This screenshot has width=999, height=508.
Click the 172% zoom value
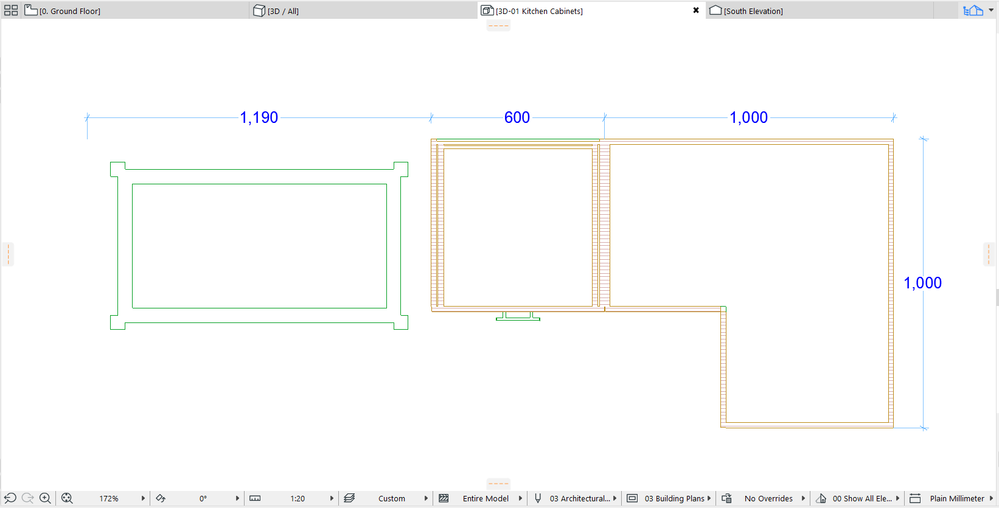tap(109, 498)
